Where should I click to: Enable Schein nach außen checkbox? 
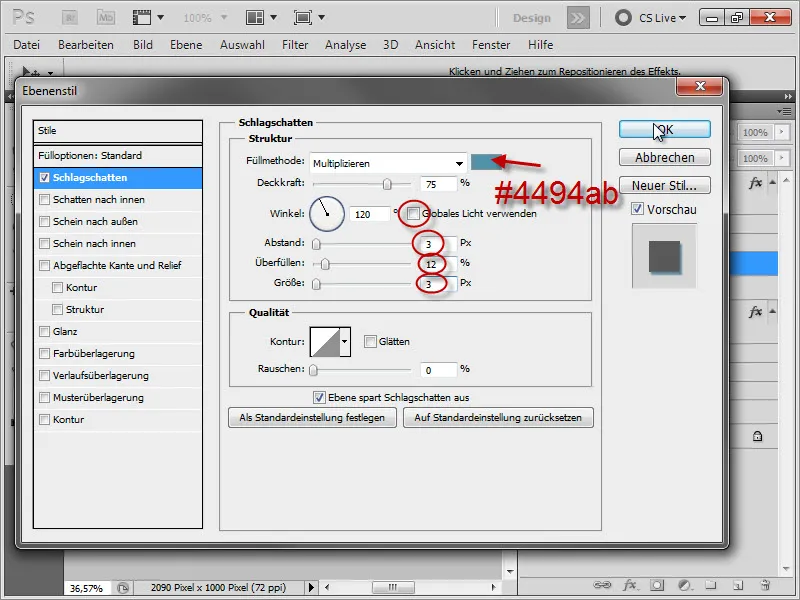coord(44,221)
